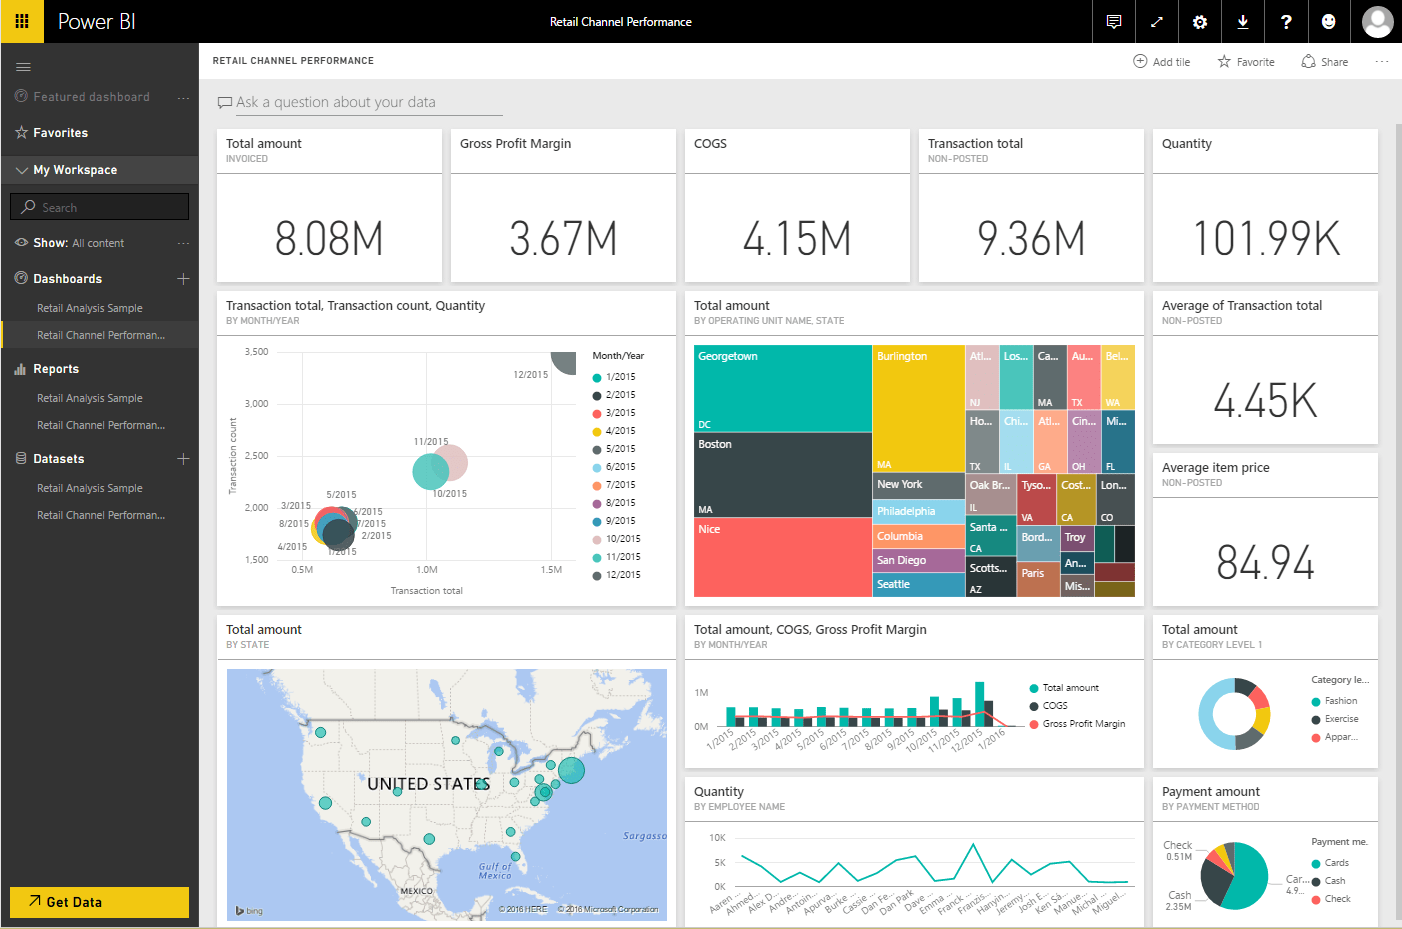
Task: Open the Notifications comment icon
Action: point(1113,21)
